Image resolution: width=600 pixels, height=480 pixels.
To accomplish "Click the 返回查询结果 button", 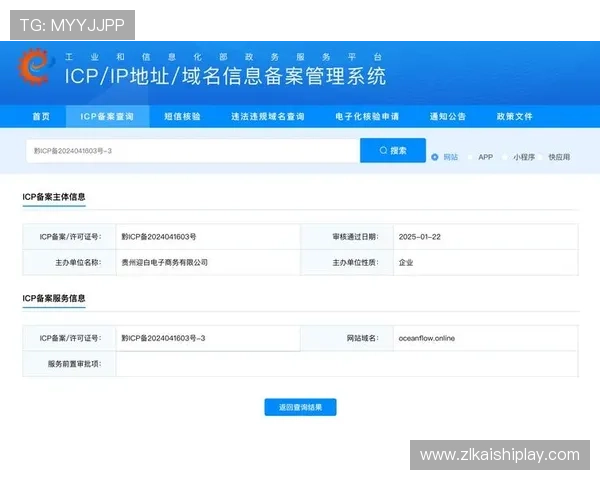I will [x=300, y=407].
